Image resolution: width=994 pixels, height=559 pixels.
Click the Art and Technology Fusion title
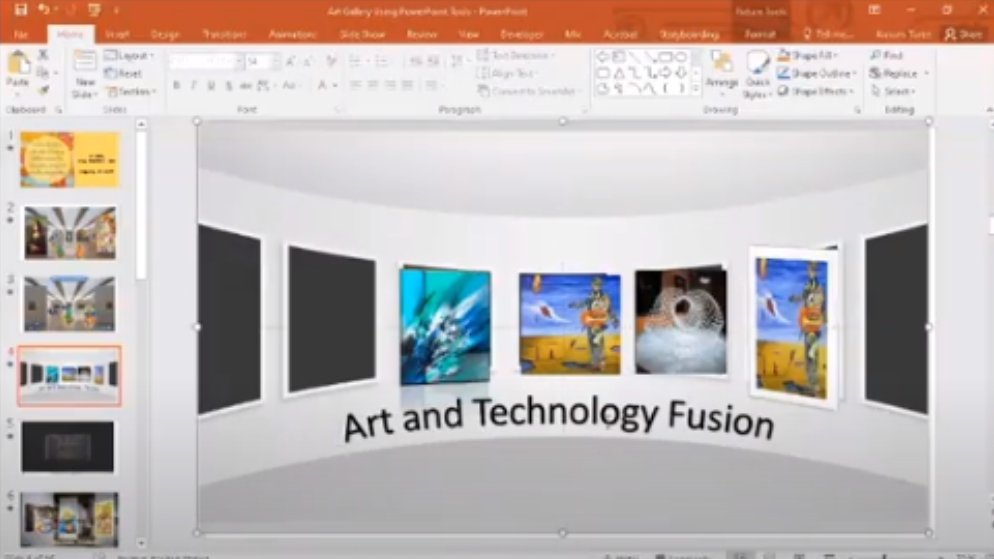click(x=558, y=418)
